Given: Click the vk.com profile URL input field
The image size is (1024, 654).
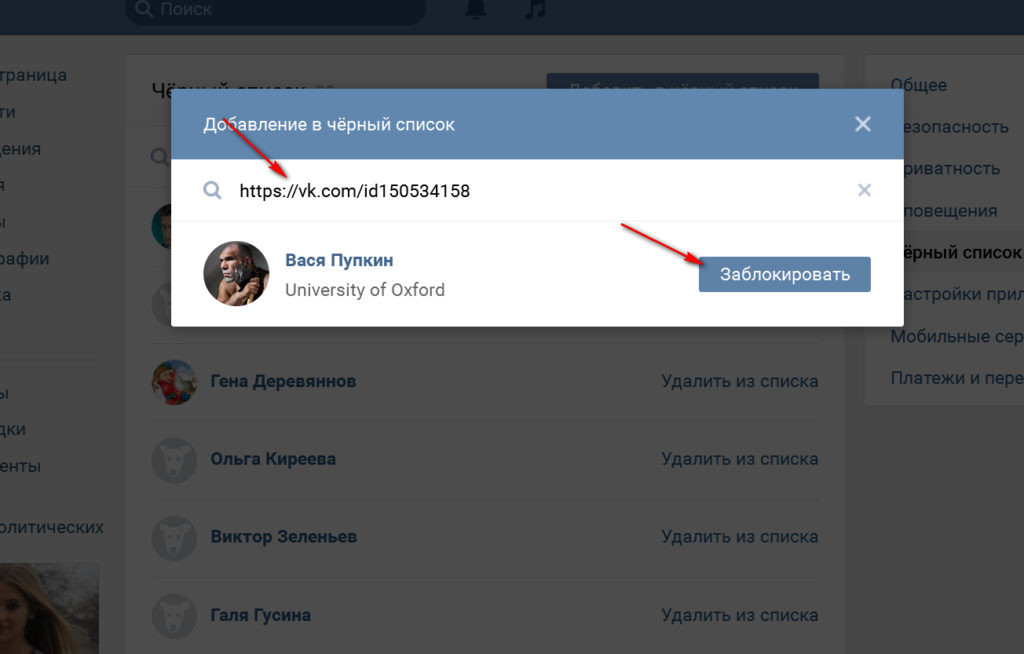Looking at the screenshot, I should point(540,190).
